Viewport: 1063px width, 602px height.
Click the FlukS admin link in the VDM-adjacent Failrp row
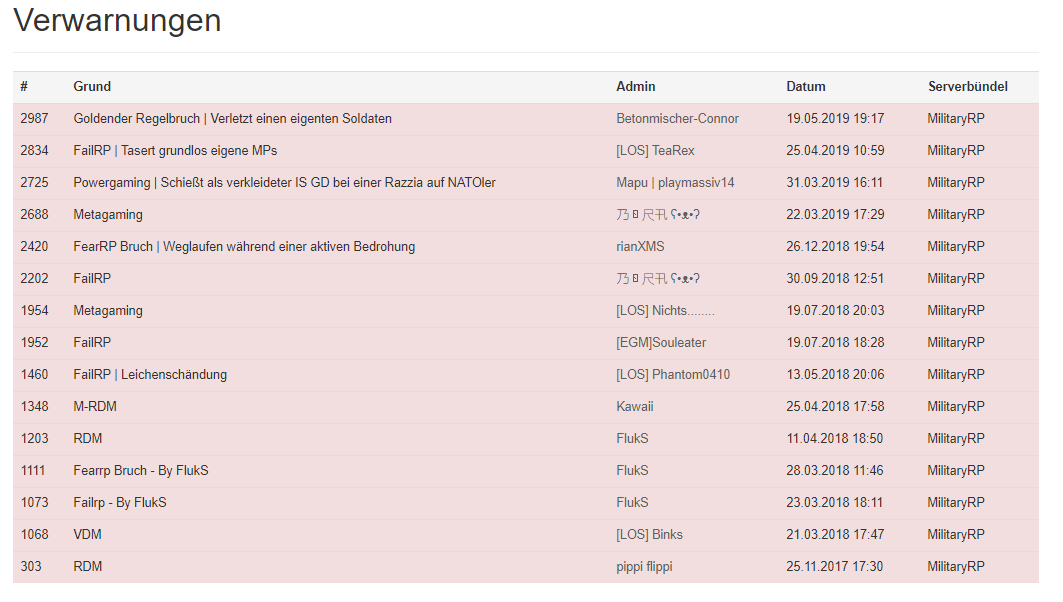[632, 502]
